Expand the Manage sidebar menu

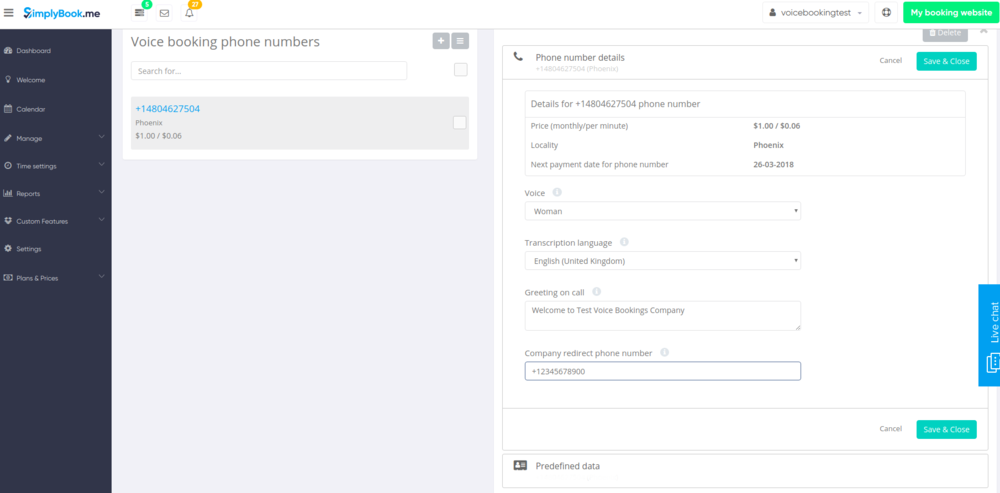tap(55, 138)
